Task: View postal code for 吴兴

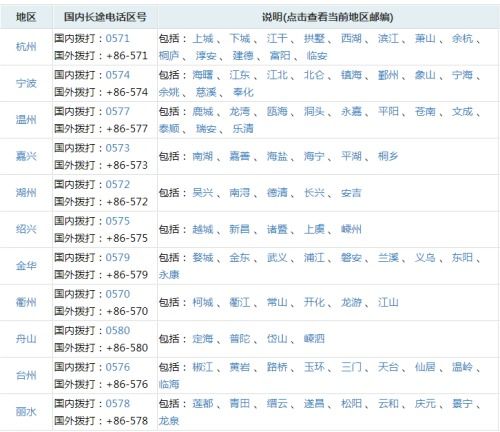Action: tap(203, 193)
